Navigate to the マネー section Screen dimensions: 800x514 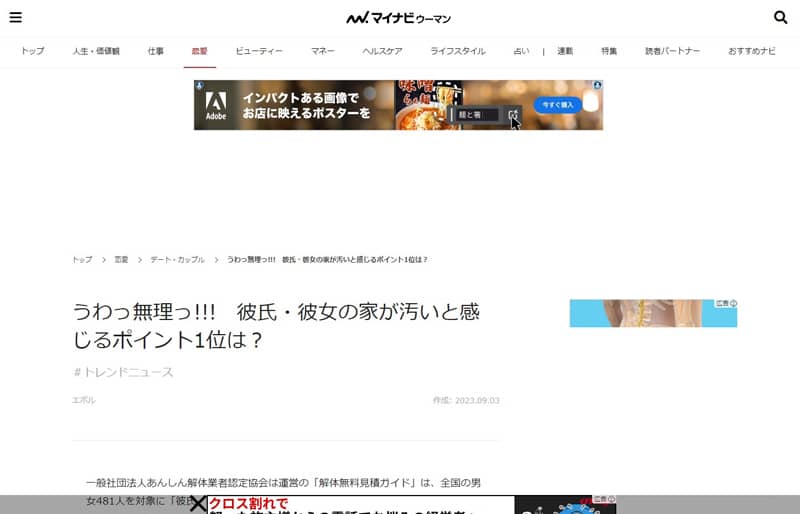[323, 51]
